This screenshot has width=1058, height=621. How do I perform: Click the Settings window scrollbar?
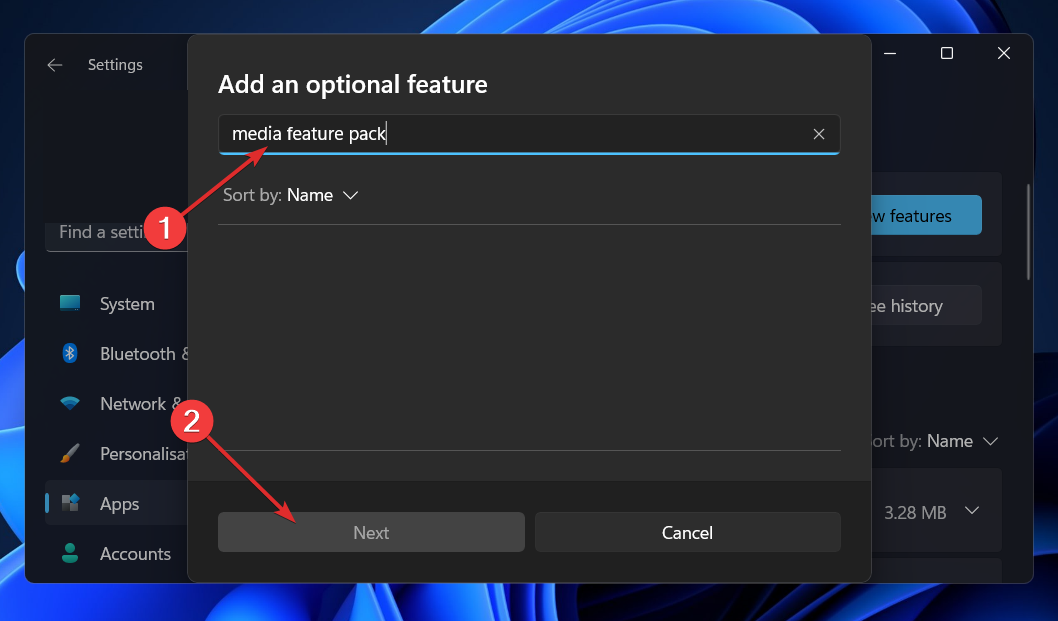point(1028,232)
